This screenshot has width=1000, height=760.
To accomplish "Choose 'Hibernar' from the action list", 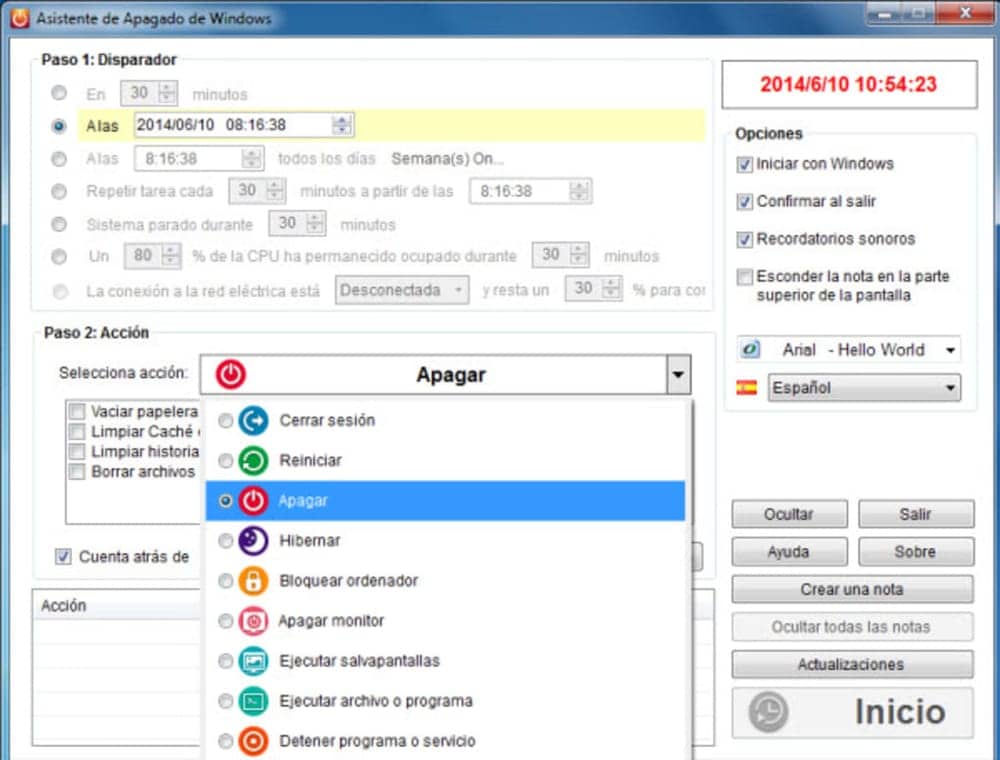I will pos(445,541).
